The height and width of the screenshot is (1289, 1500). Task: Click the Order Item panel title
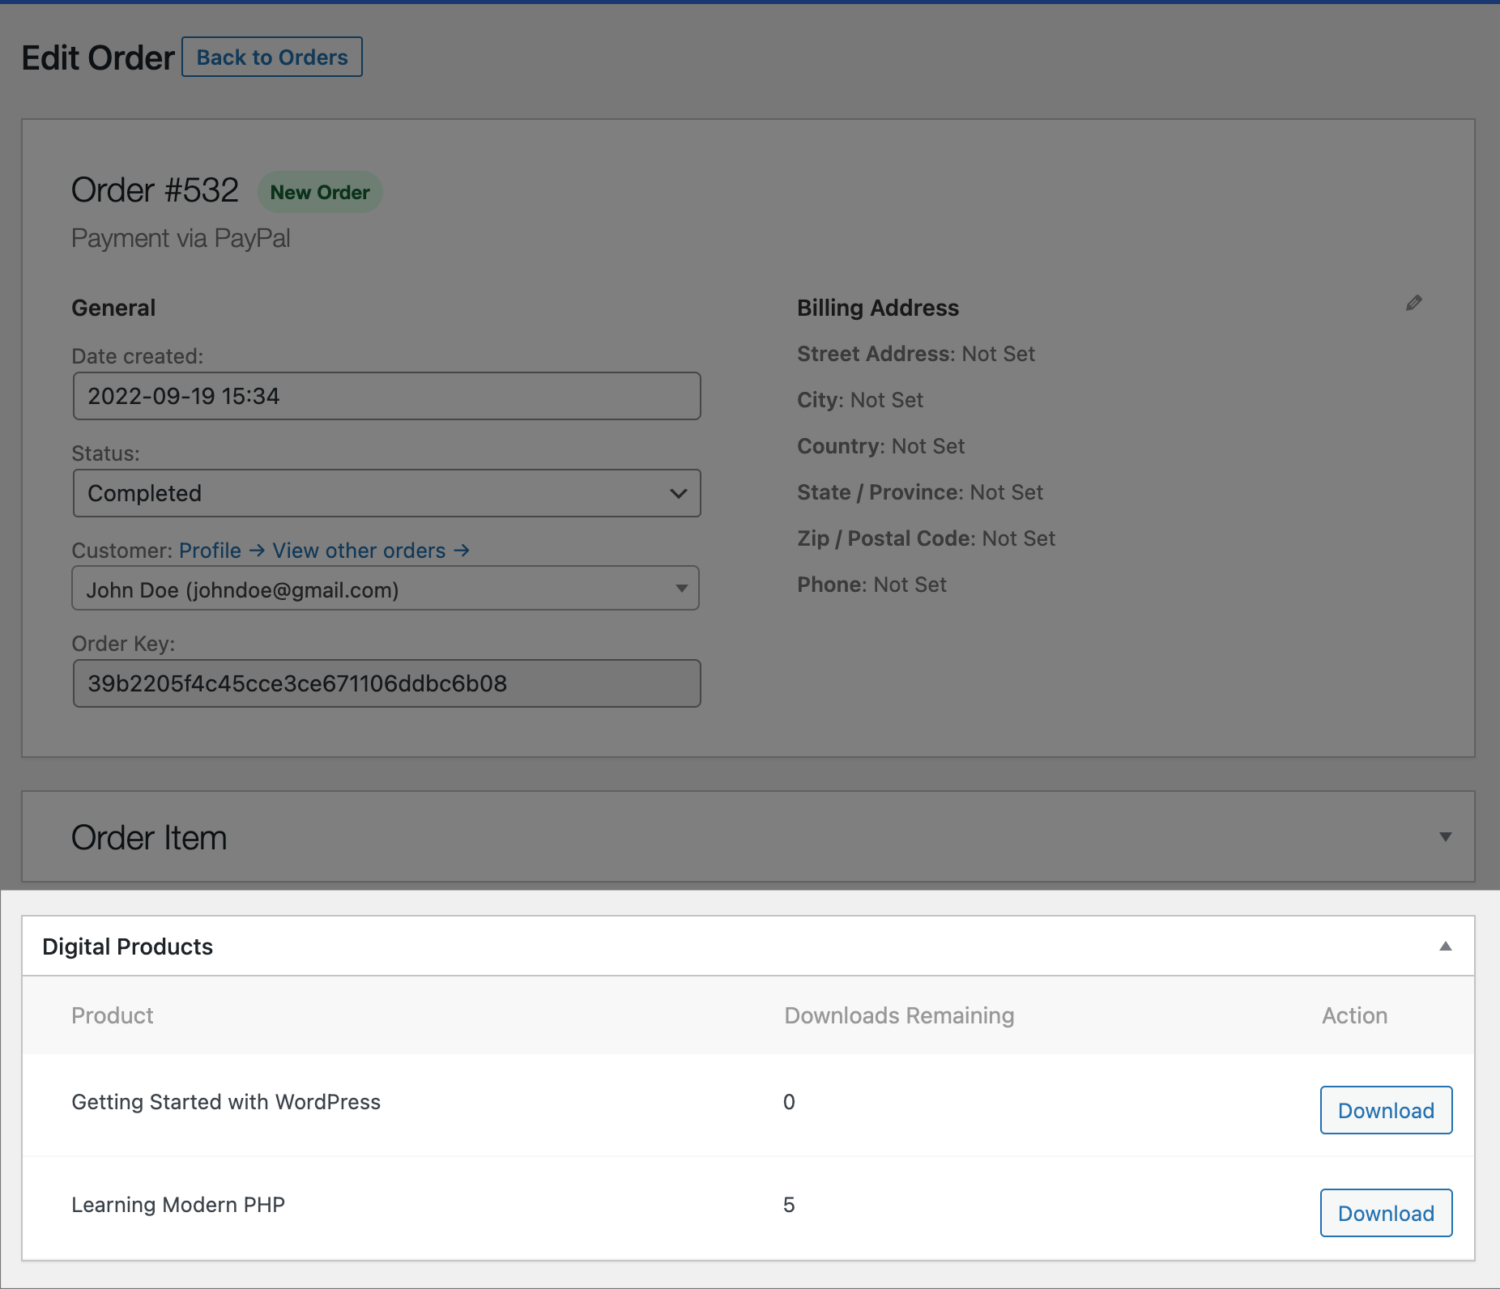[x=149, y=837]
